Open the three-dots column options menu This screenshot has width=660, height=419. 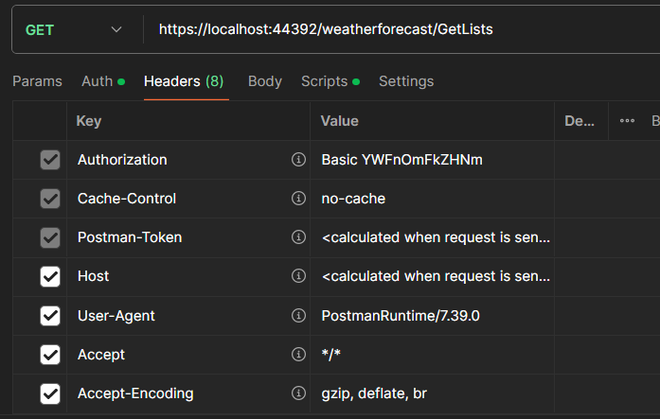tap(627, 121)
